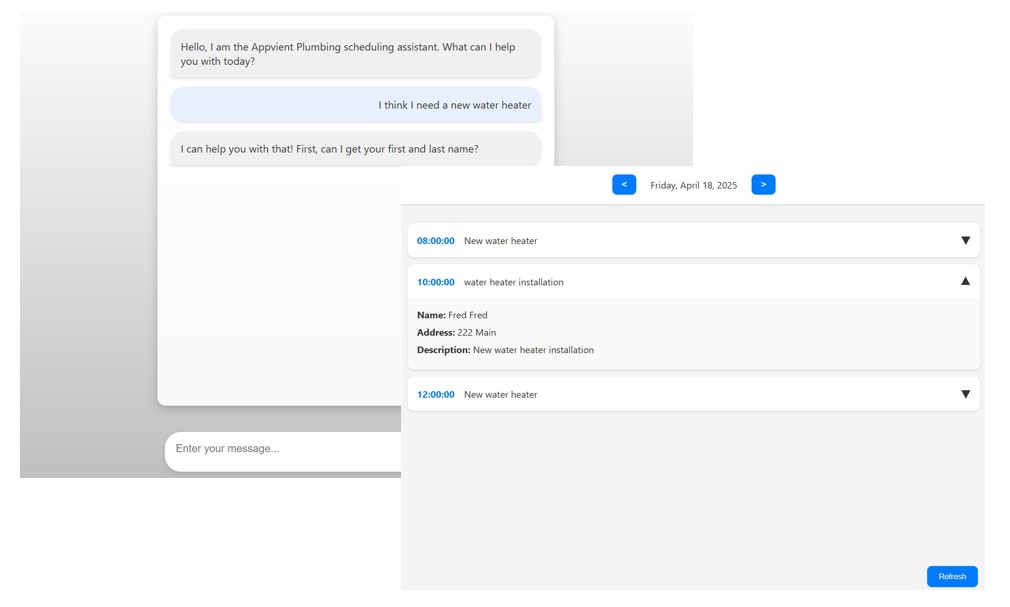This screenshot has height=607, width=1010.
Task: Click the Name: Fred Fred detail line
Action: tap(452, 314)
